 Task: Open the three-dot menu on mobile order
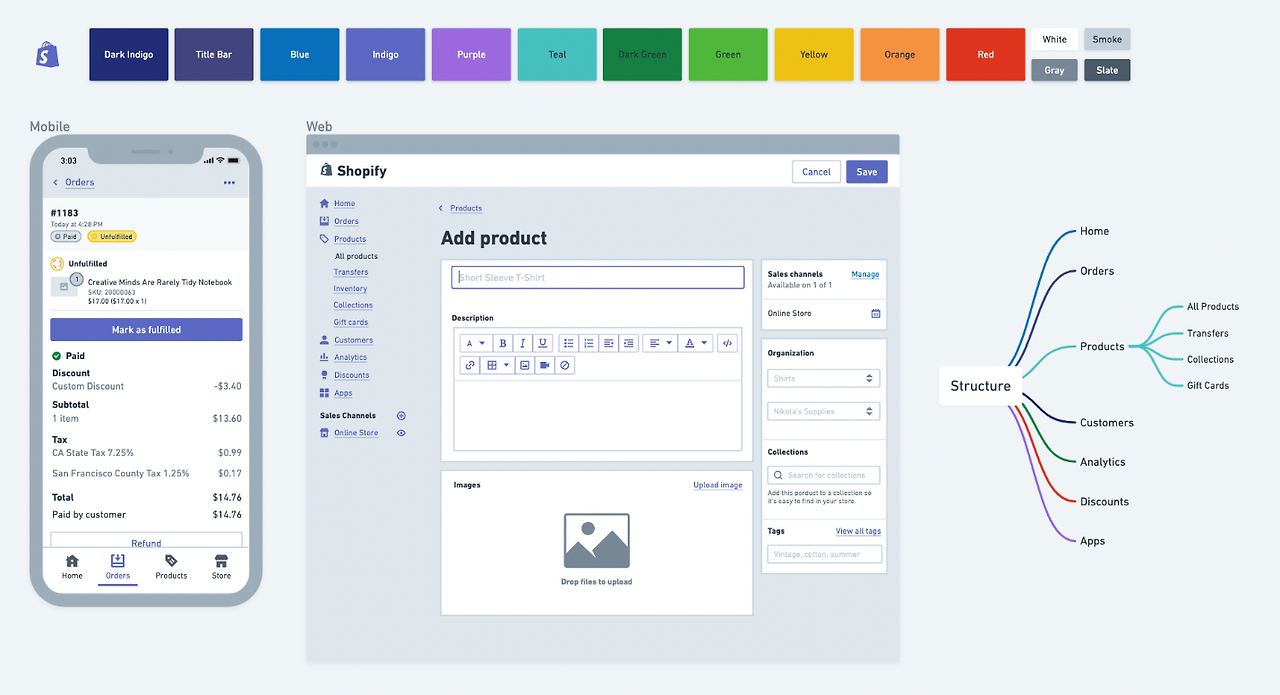tap(229, 183)
